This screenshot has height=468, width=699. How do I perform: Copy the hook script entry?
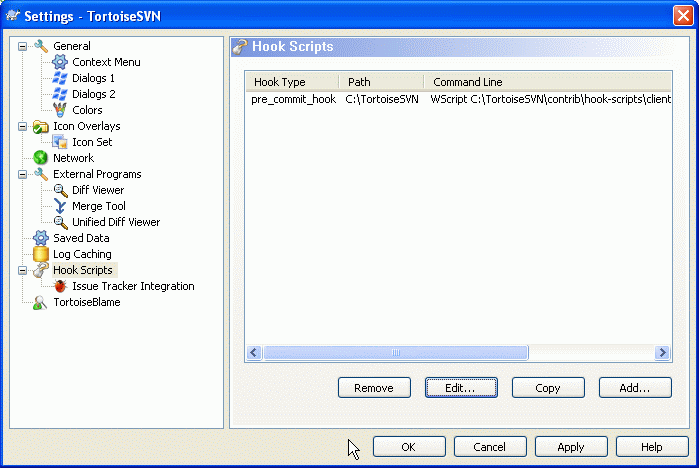548,388
